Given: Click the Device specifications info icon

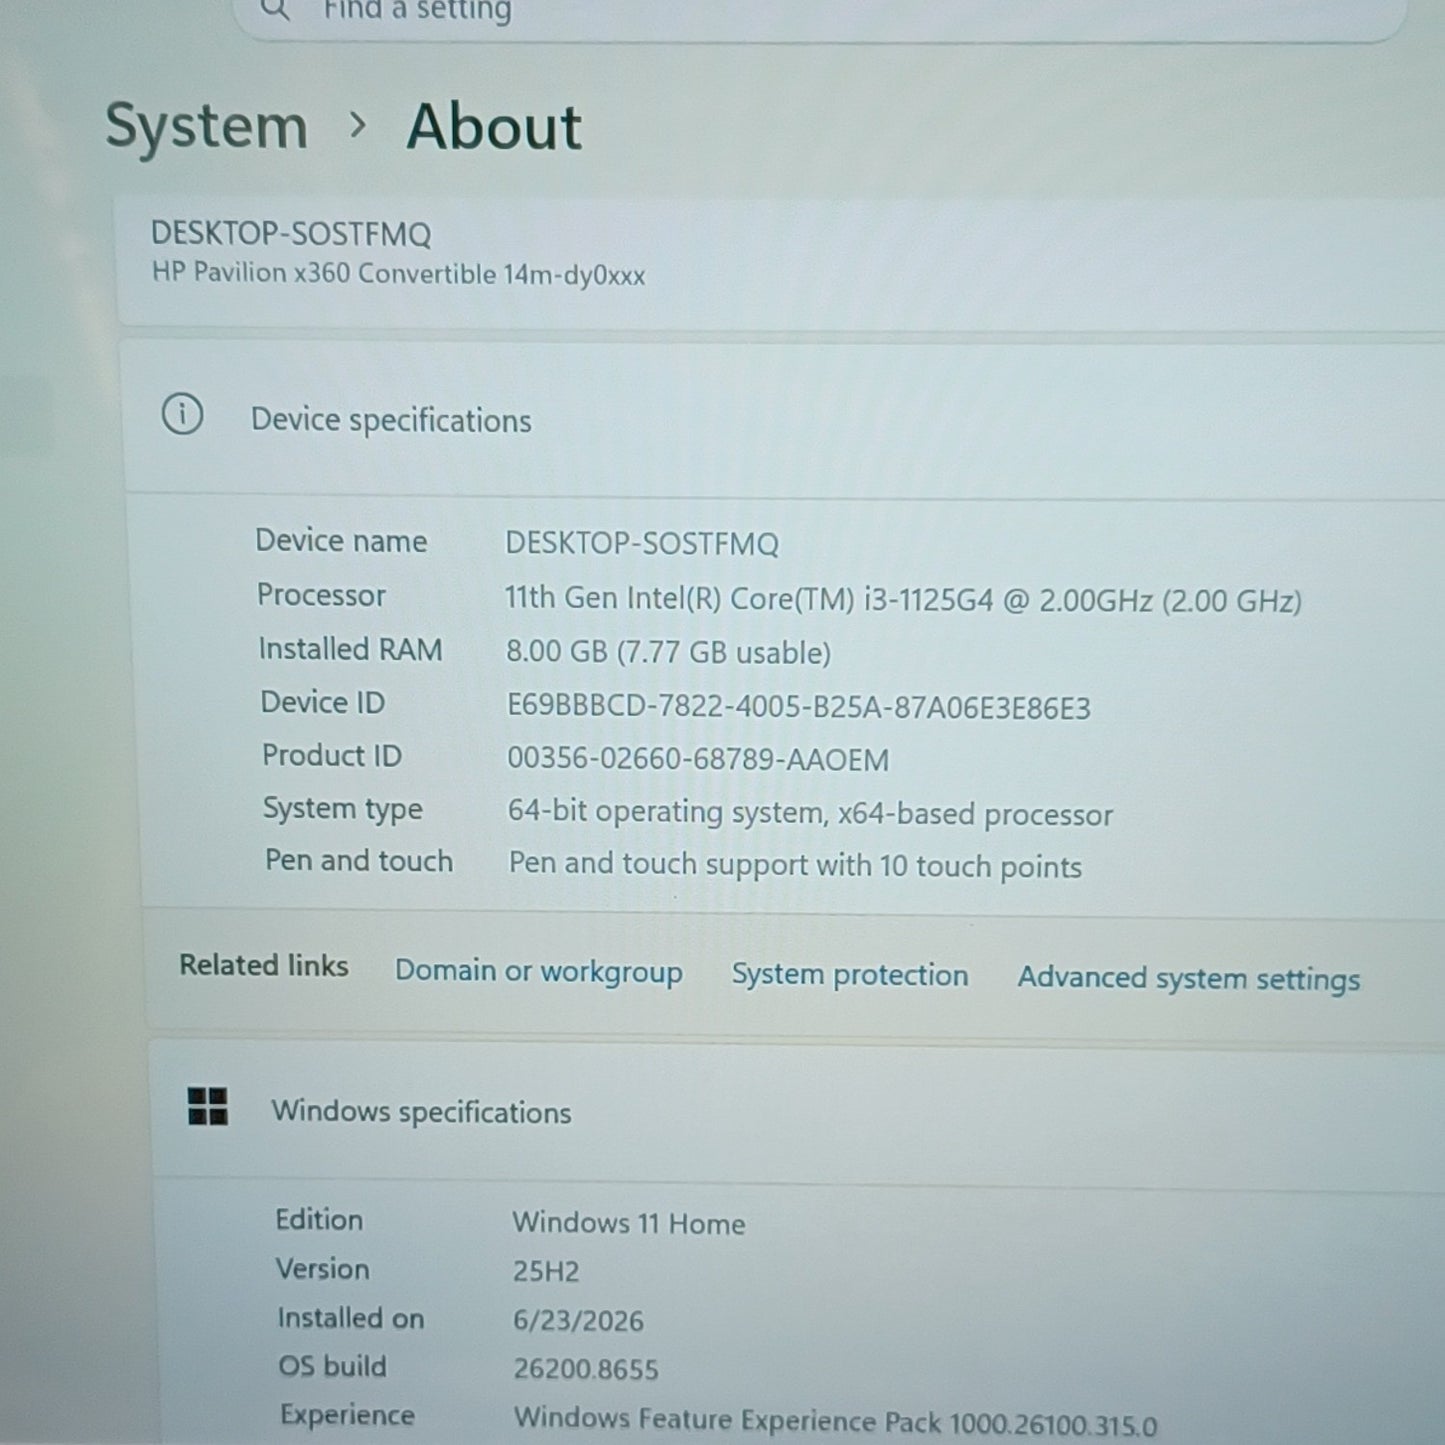Looking at the screenshot, I should click(182, 414).
